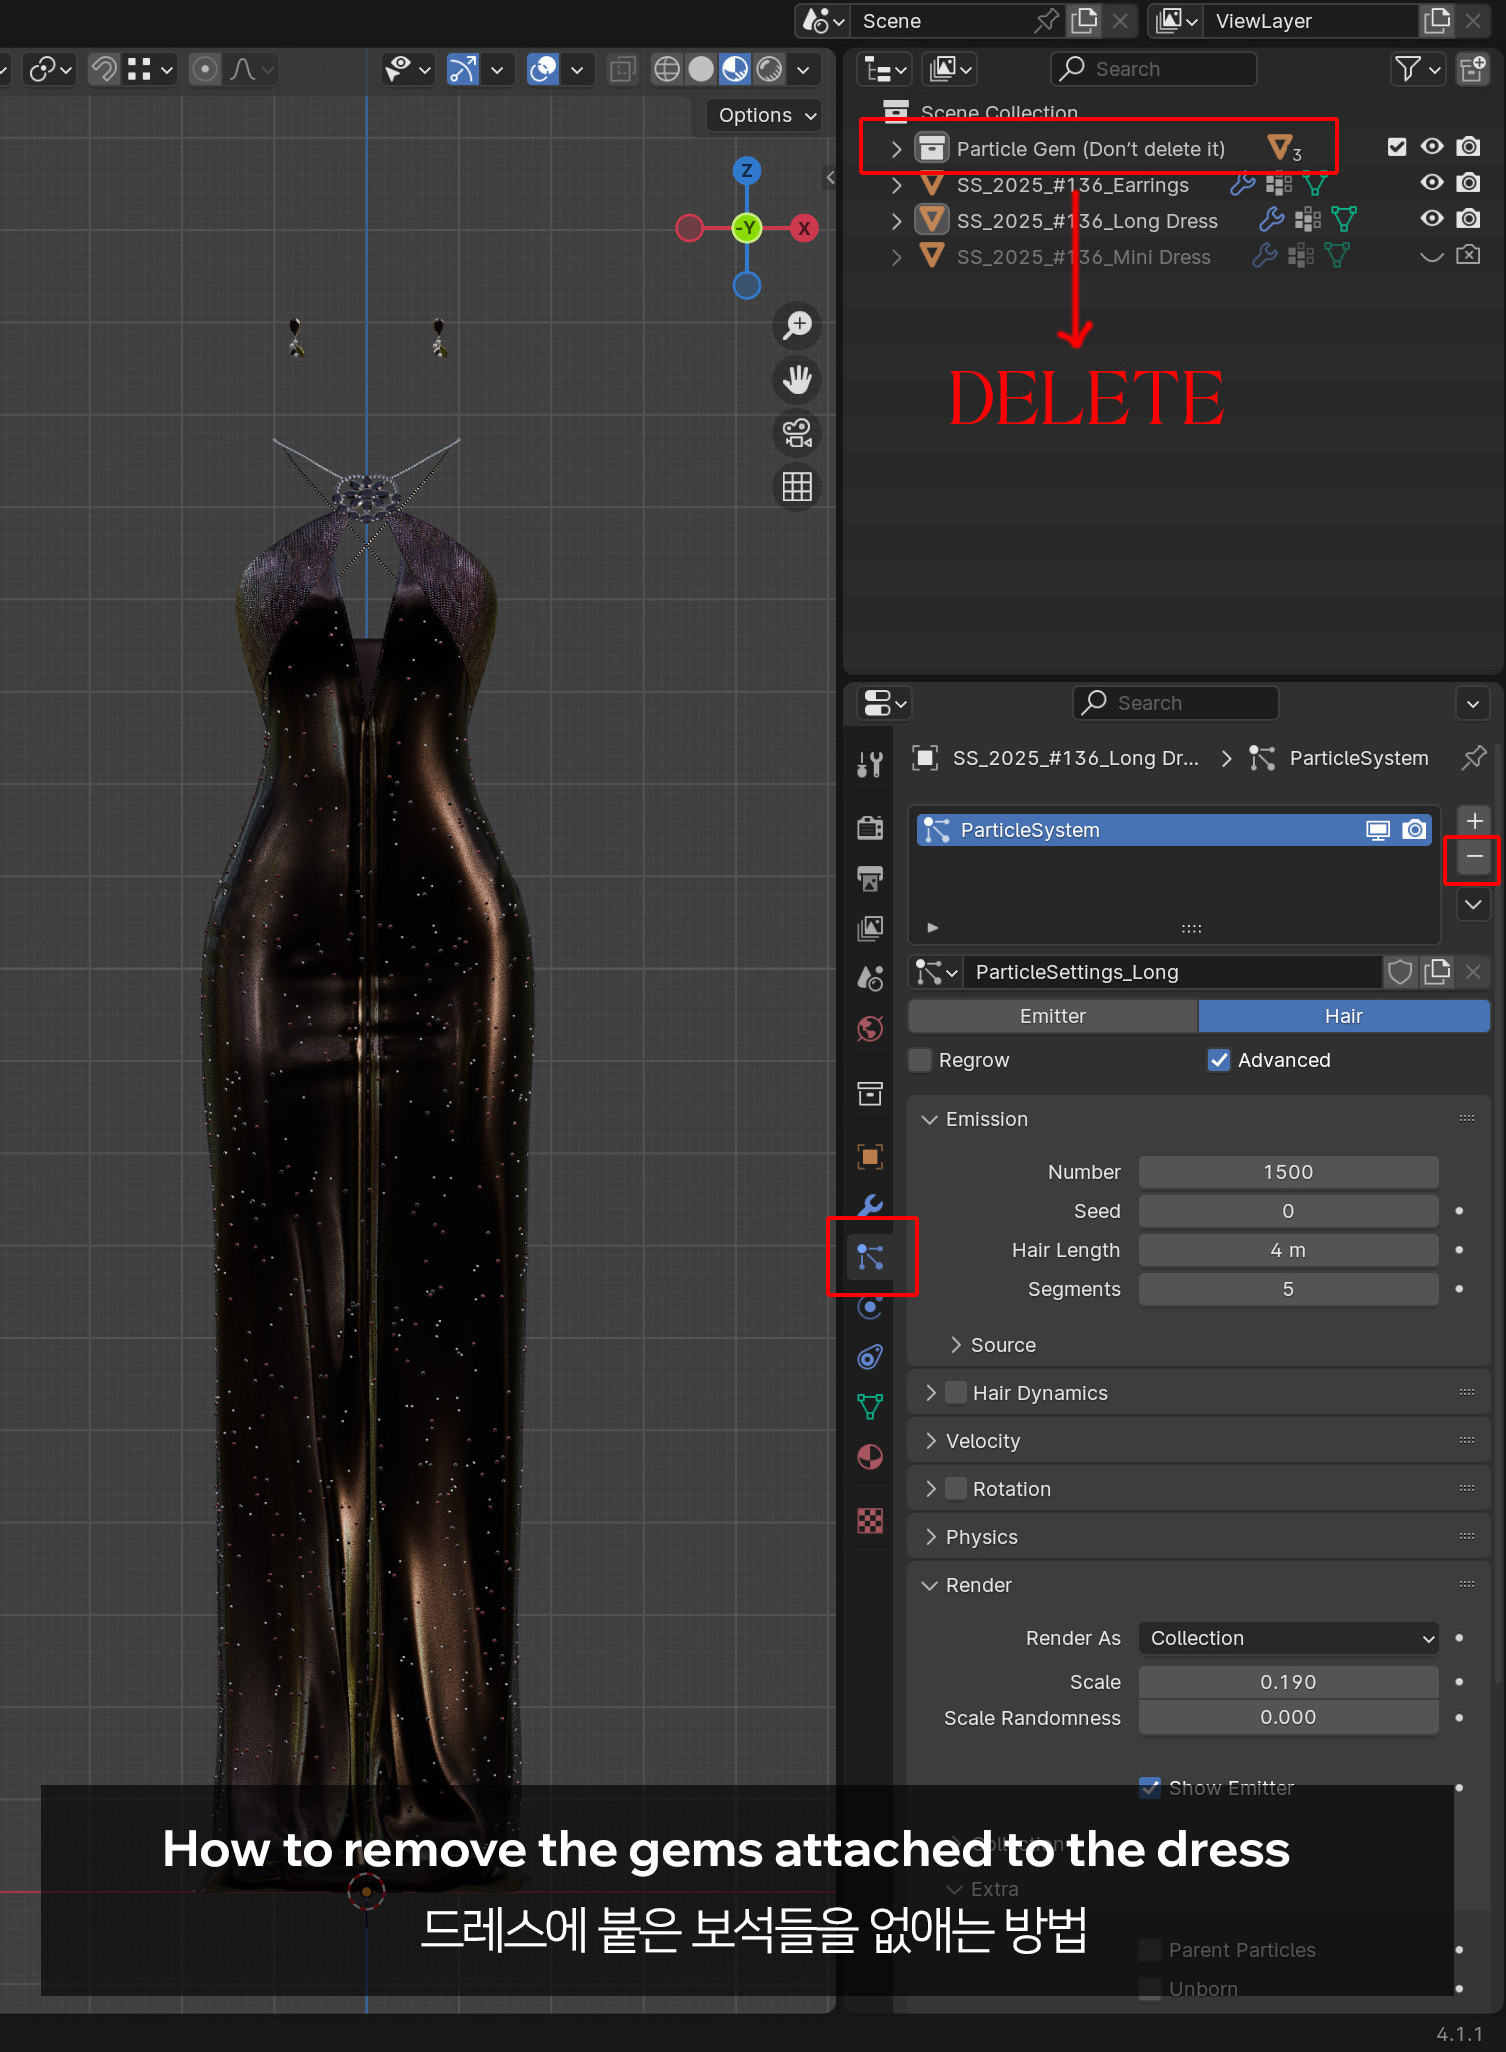This screenshot has width=1506, height=2052.
Task: Expand the SS_2025_#136_Earrings object
Action: 897,185
